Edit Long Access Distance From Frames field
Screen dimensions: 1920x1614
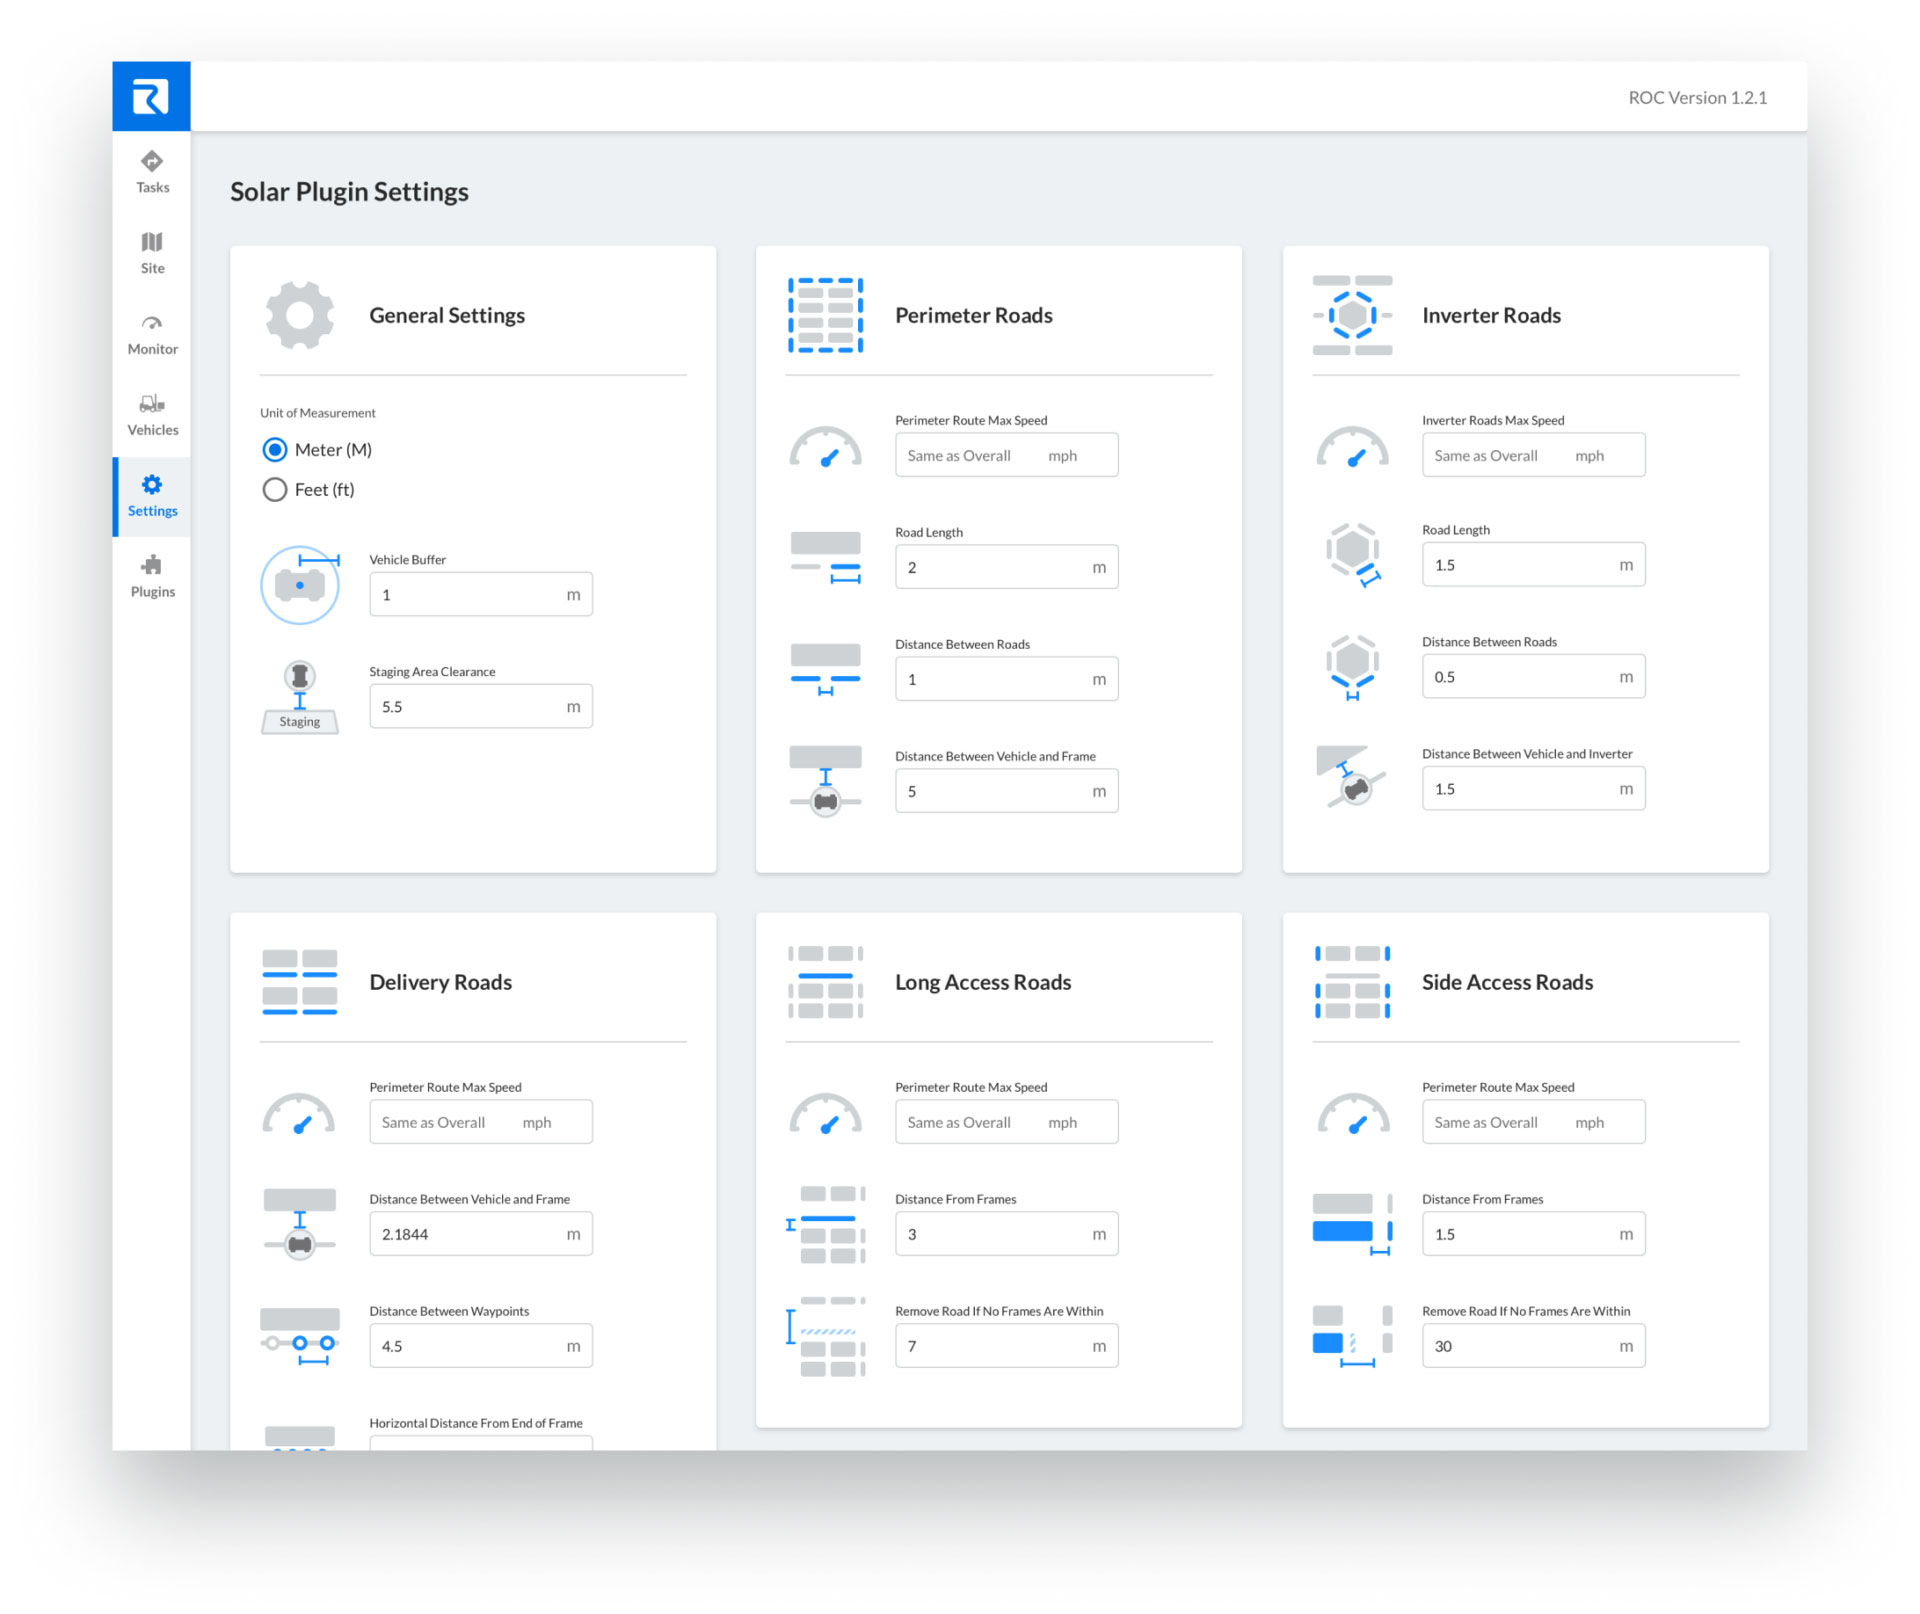click(1006, 1234)
